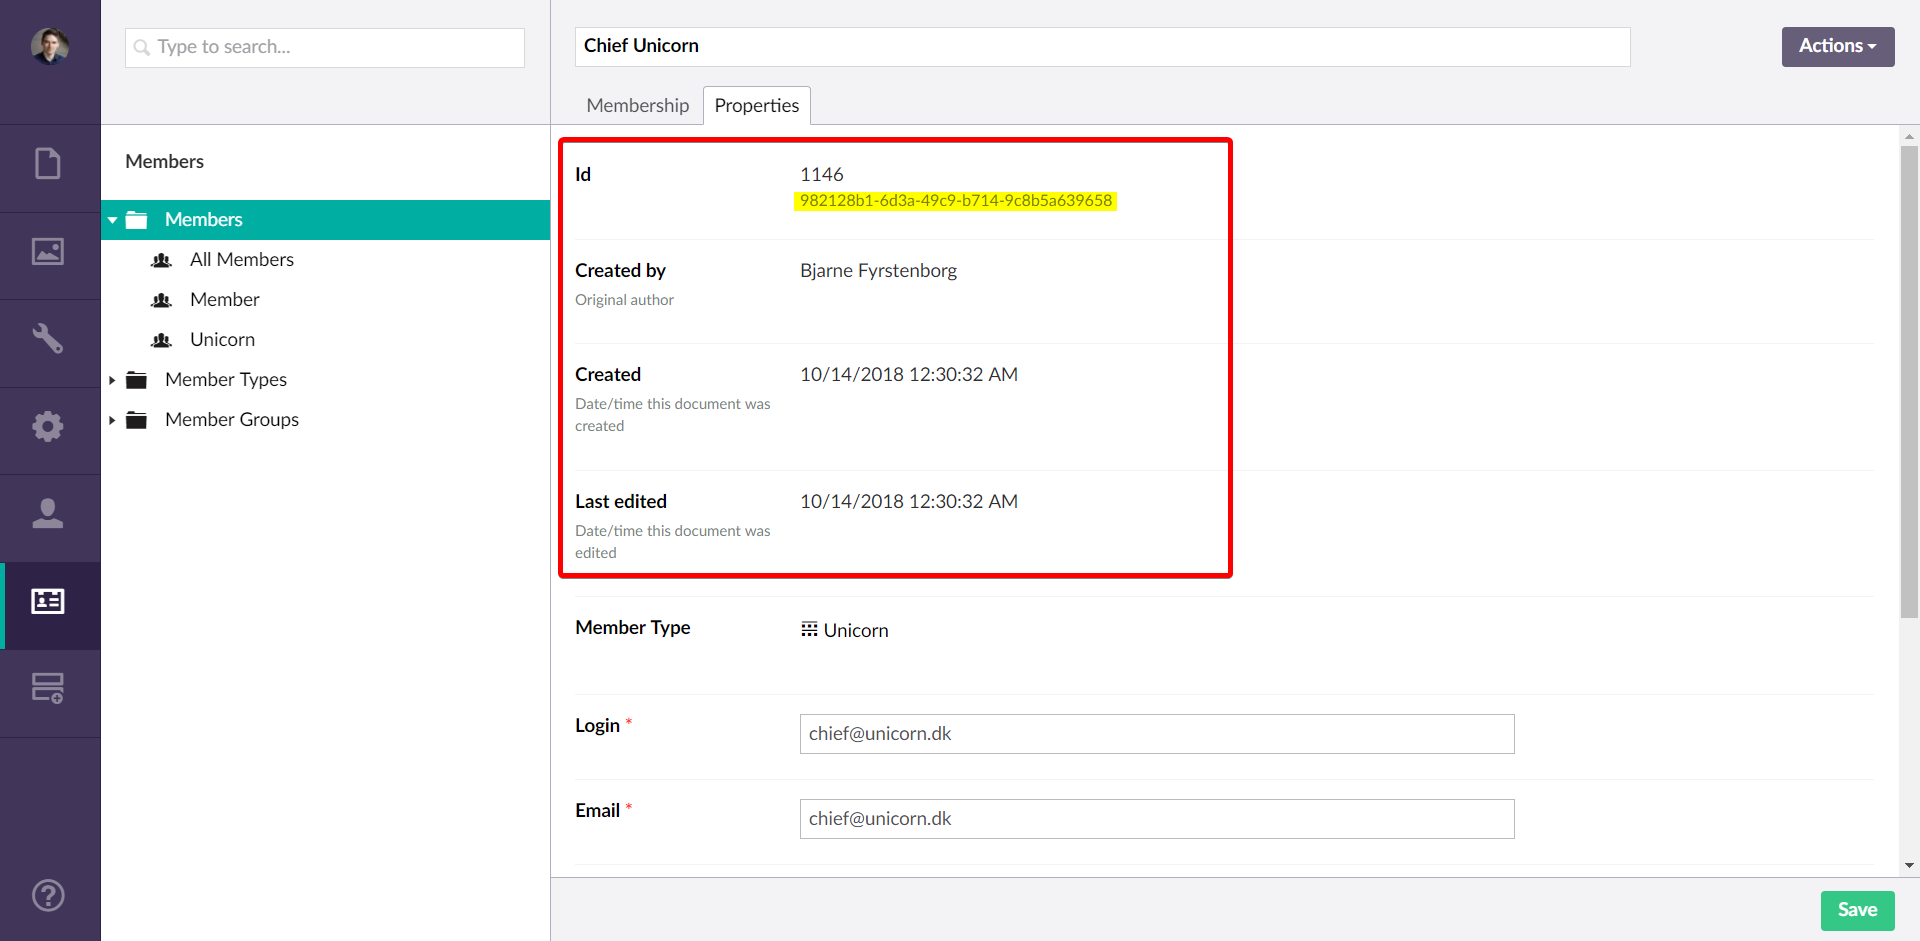Click the Members panel heading
Viewport: 1920px width, 941px height.
point(164,161)
